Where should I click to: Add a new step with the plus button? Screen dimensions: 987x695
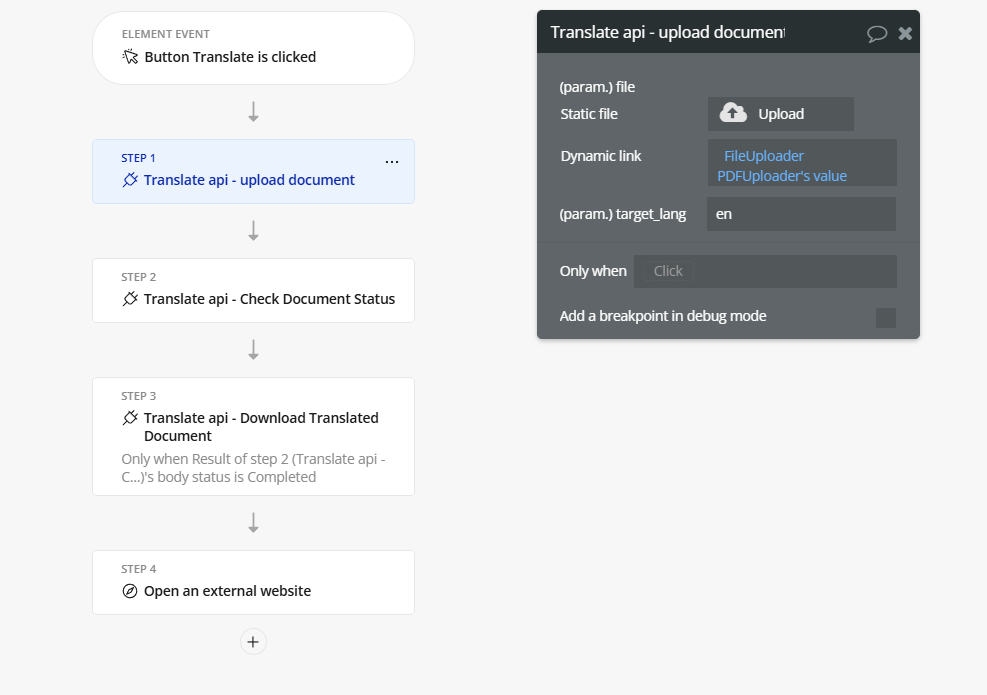(253, 642)
